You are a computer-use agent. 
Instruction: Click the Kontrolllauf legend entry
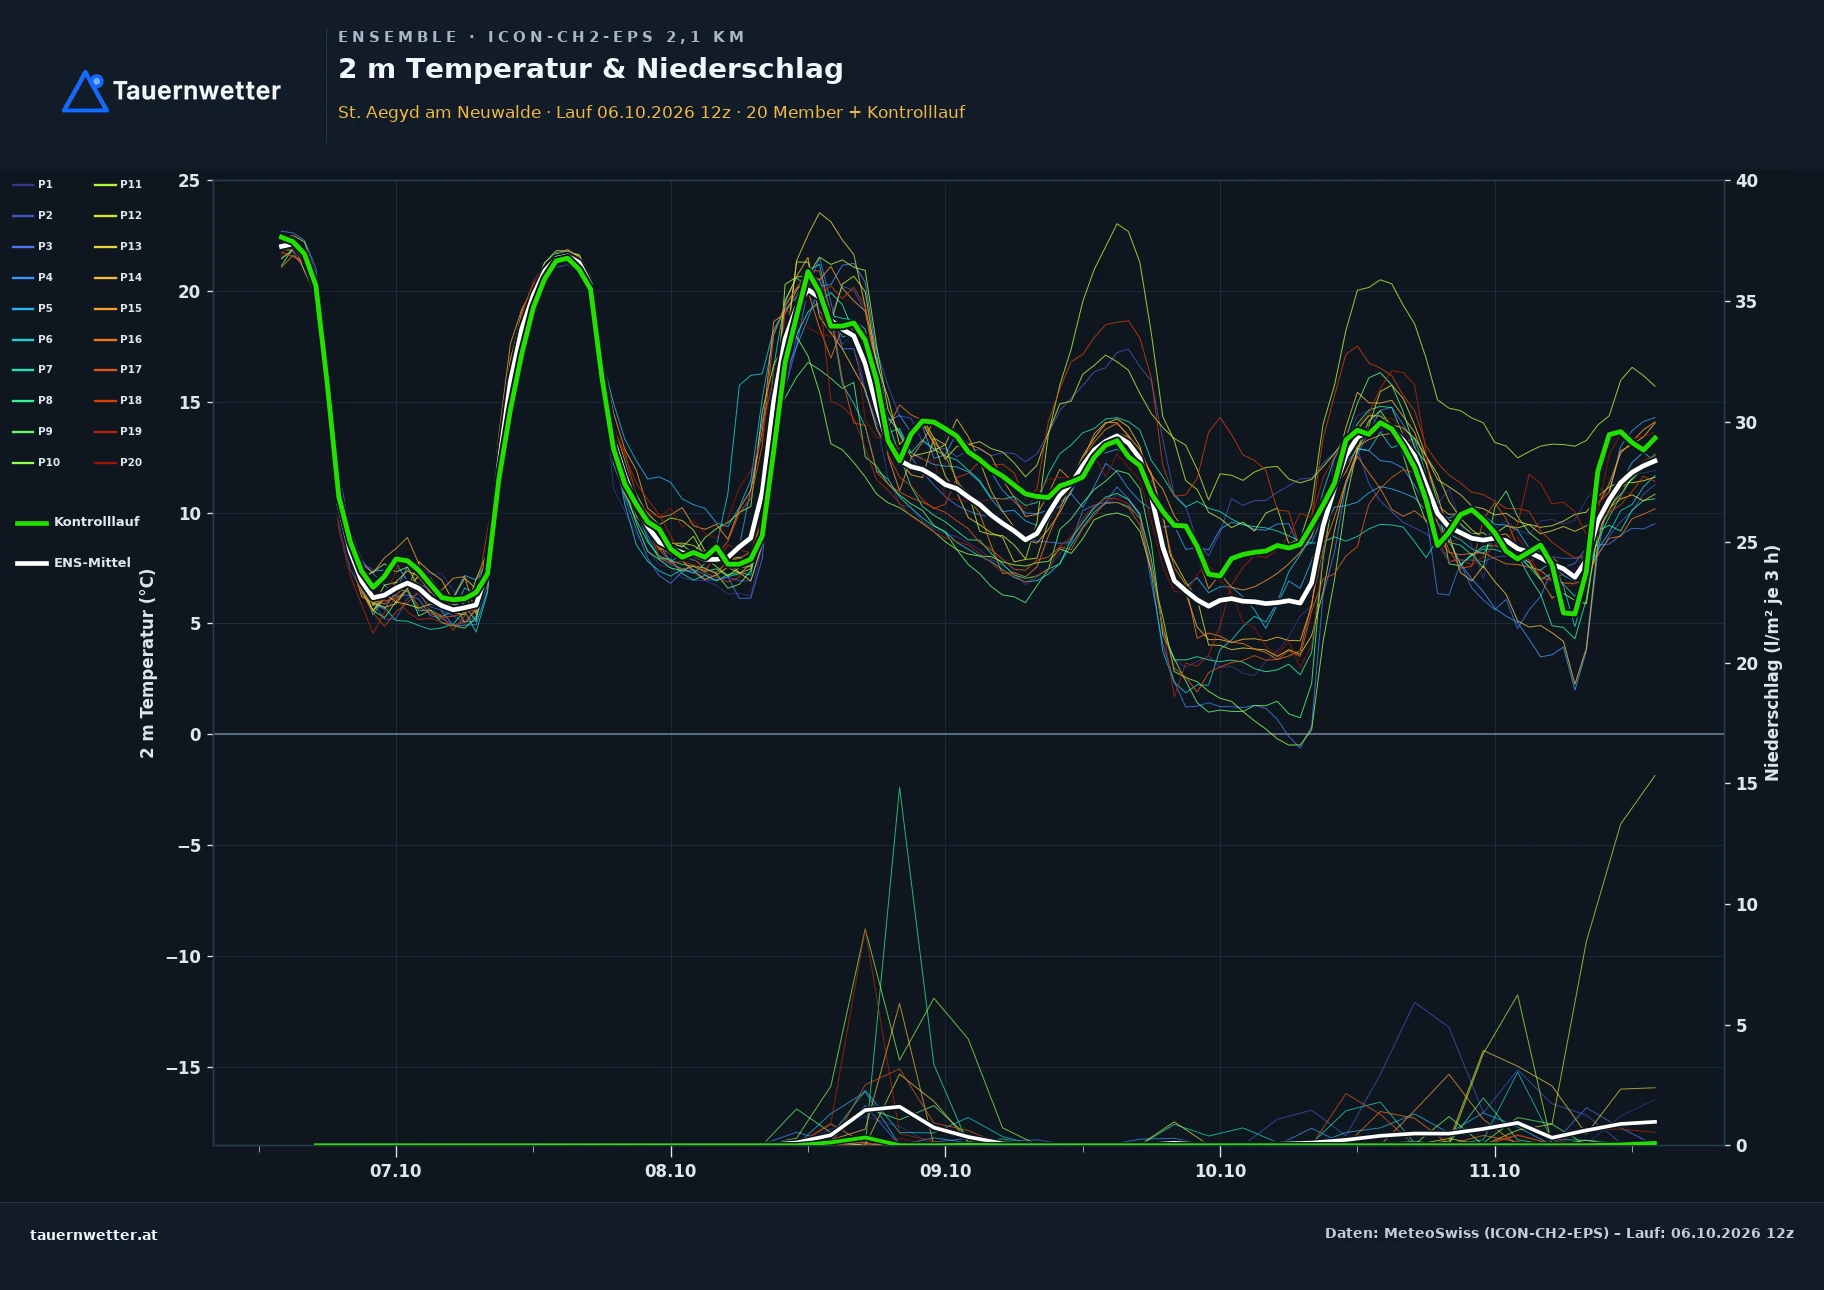click(x=78, y=522)
